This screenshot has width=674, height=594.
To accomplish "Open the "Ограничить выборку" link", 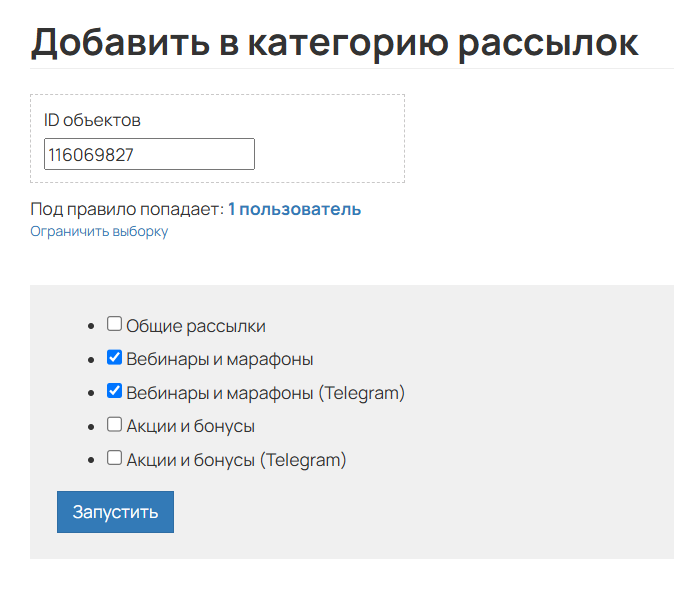I will point(99,231).
